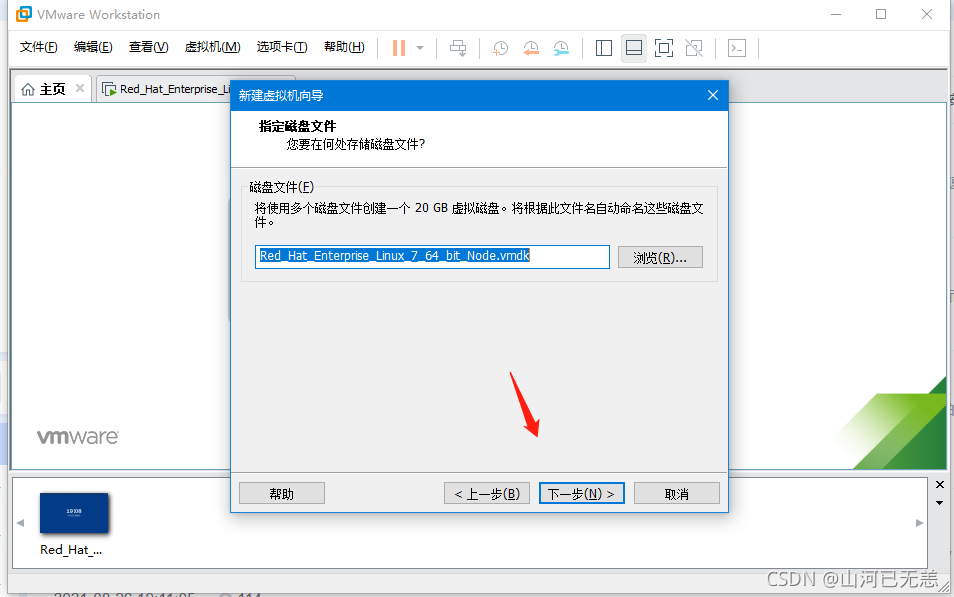954x597 pixels.
Task: Open the 虚拟机(M) menu
Action: [212, 47]
